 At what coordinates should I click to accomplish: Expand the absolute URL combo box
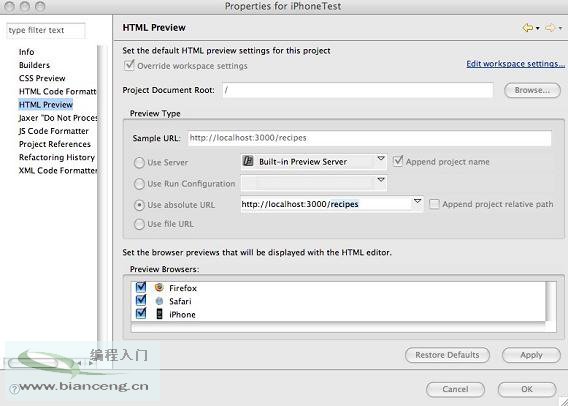[417, 201]
